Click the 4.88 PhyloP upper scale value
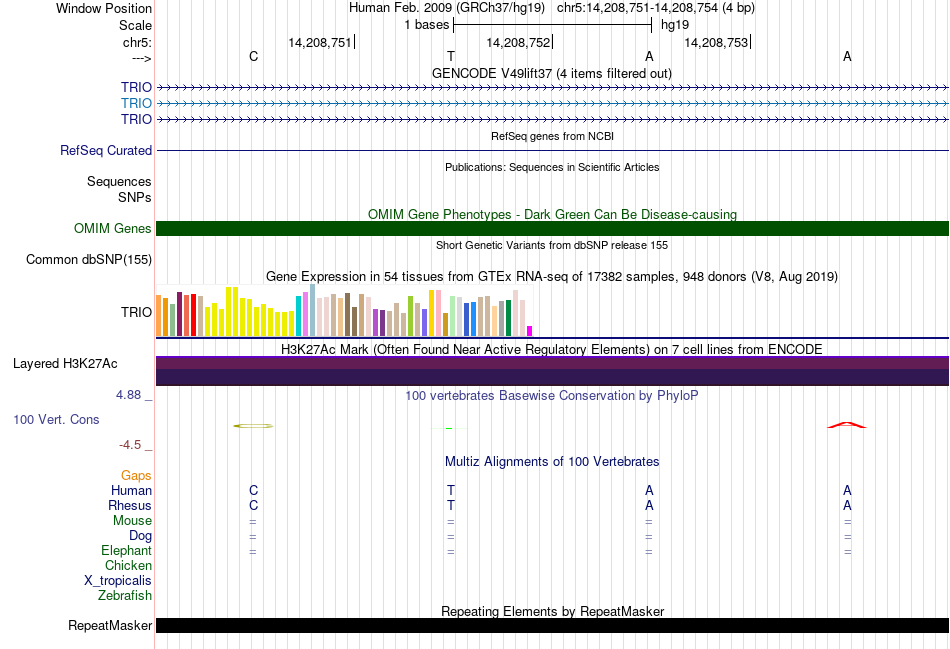Image resolution: width=950 pixels, height=649 pixels. tap(128, 395)
